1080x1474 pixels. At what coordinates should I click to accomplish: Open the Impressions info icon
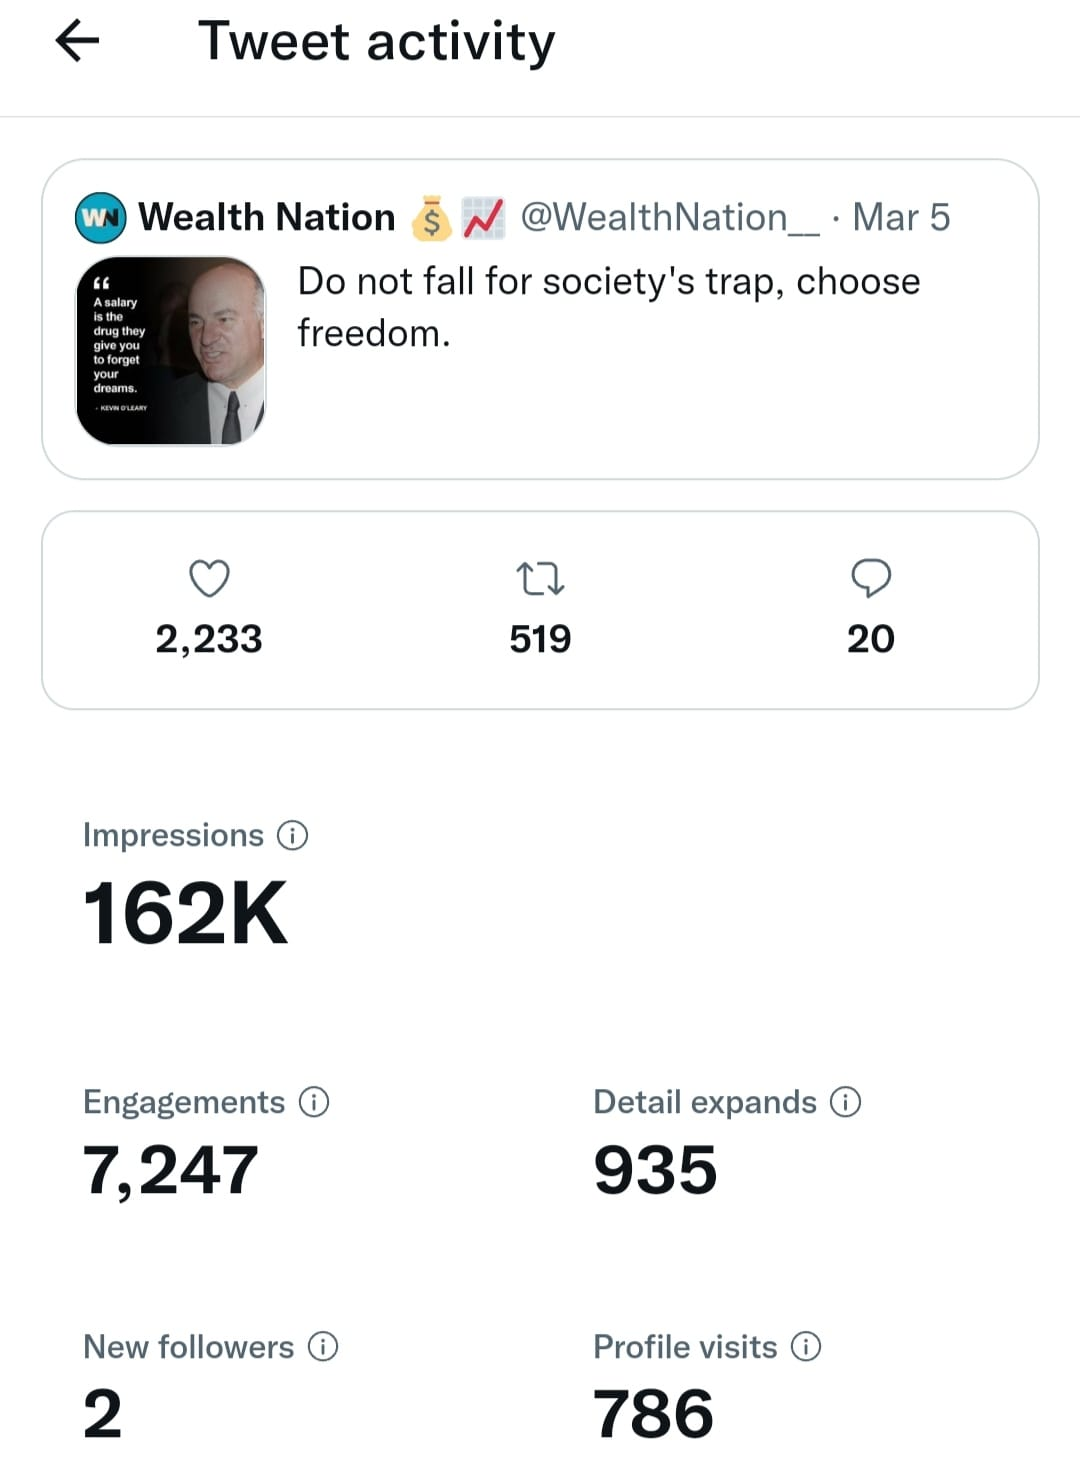coord(292,835)
